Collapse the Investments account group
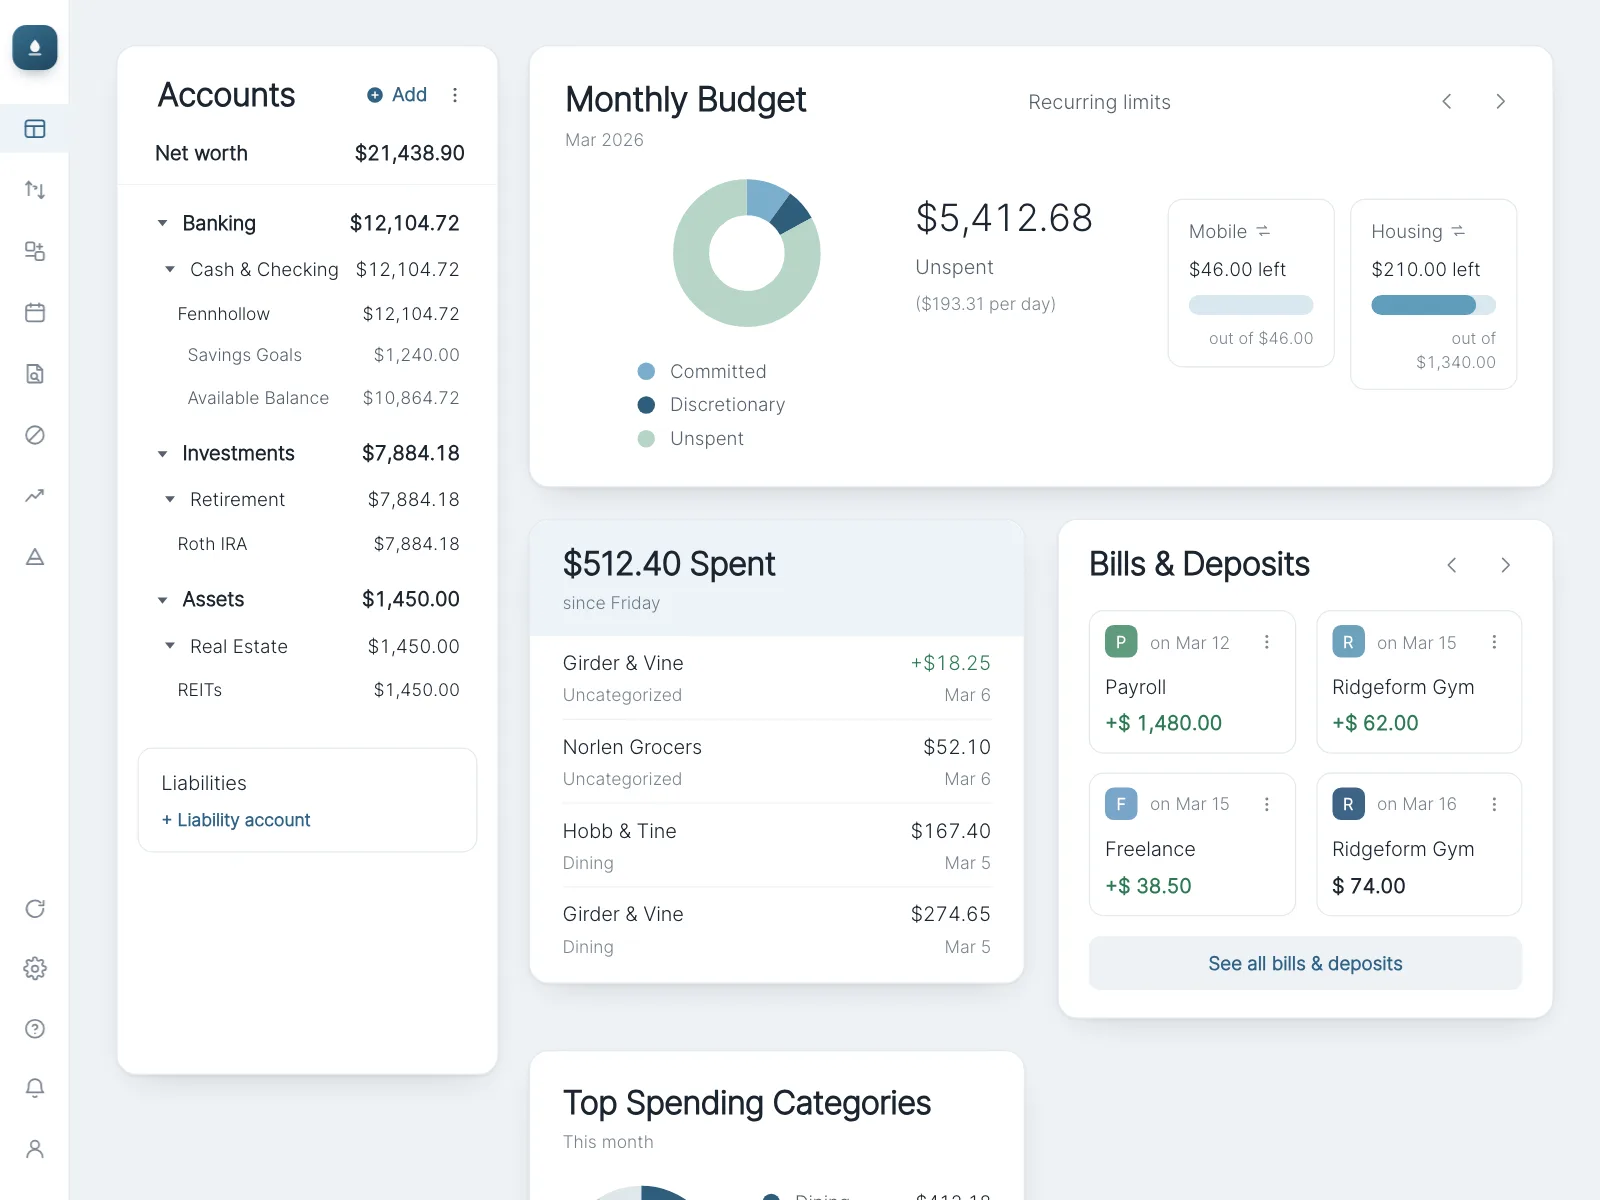The width and height of the screenshot is (1600, 1200). click(162, 454)
